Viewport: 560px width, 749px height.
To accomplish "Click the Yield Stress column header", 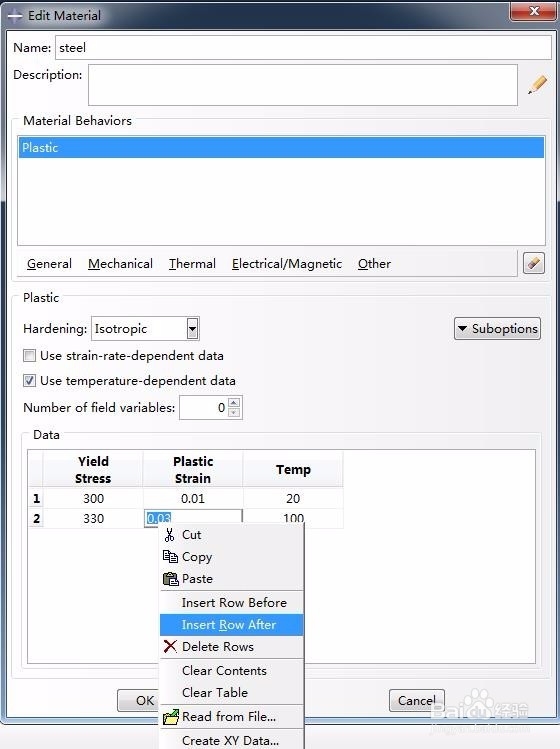I will pos(93,469).
